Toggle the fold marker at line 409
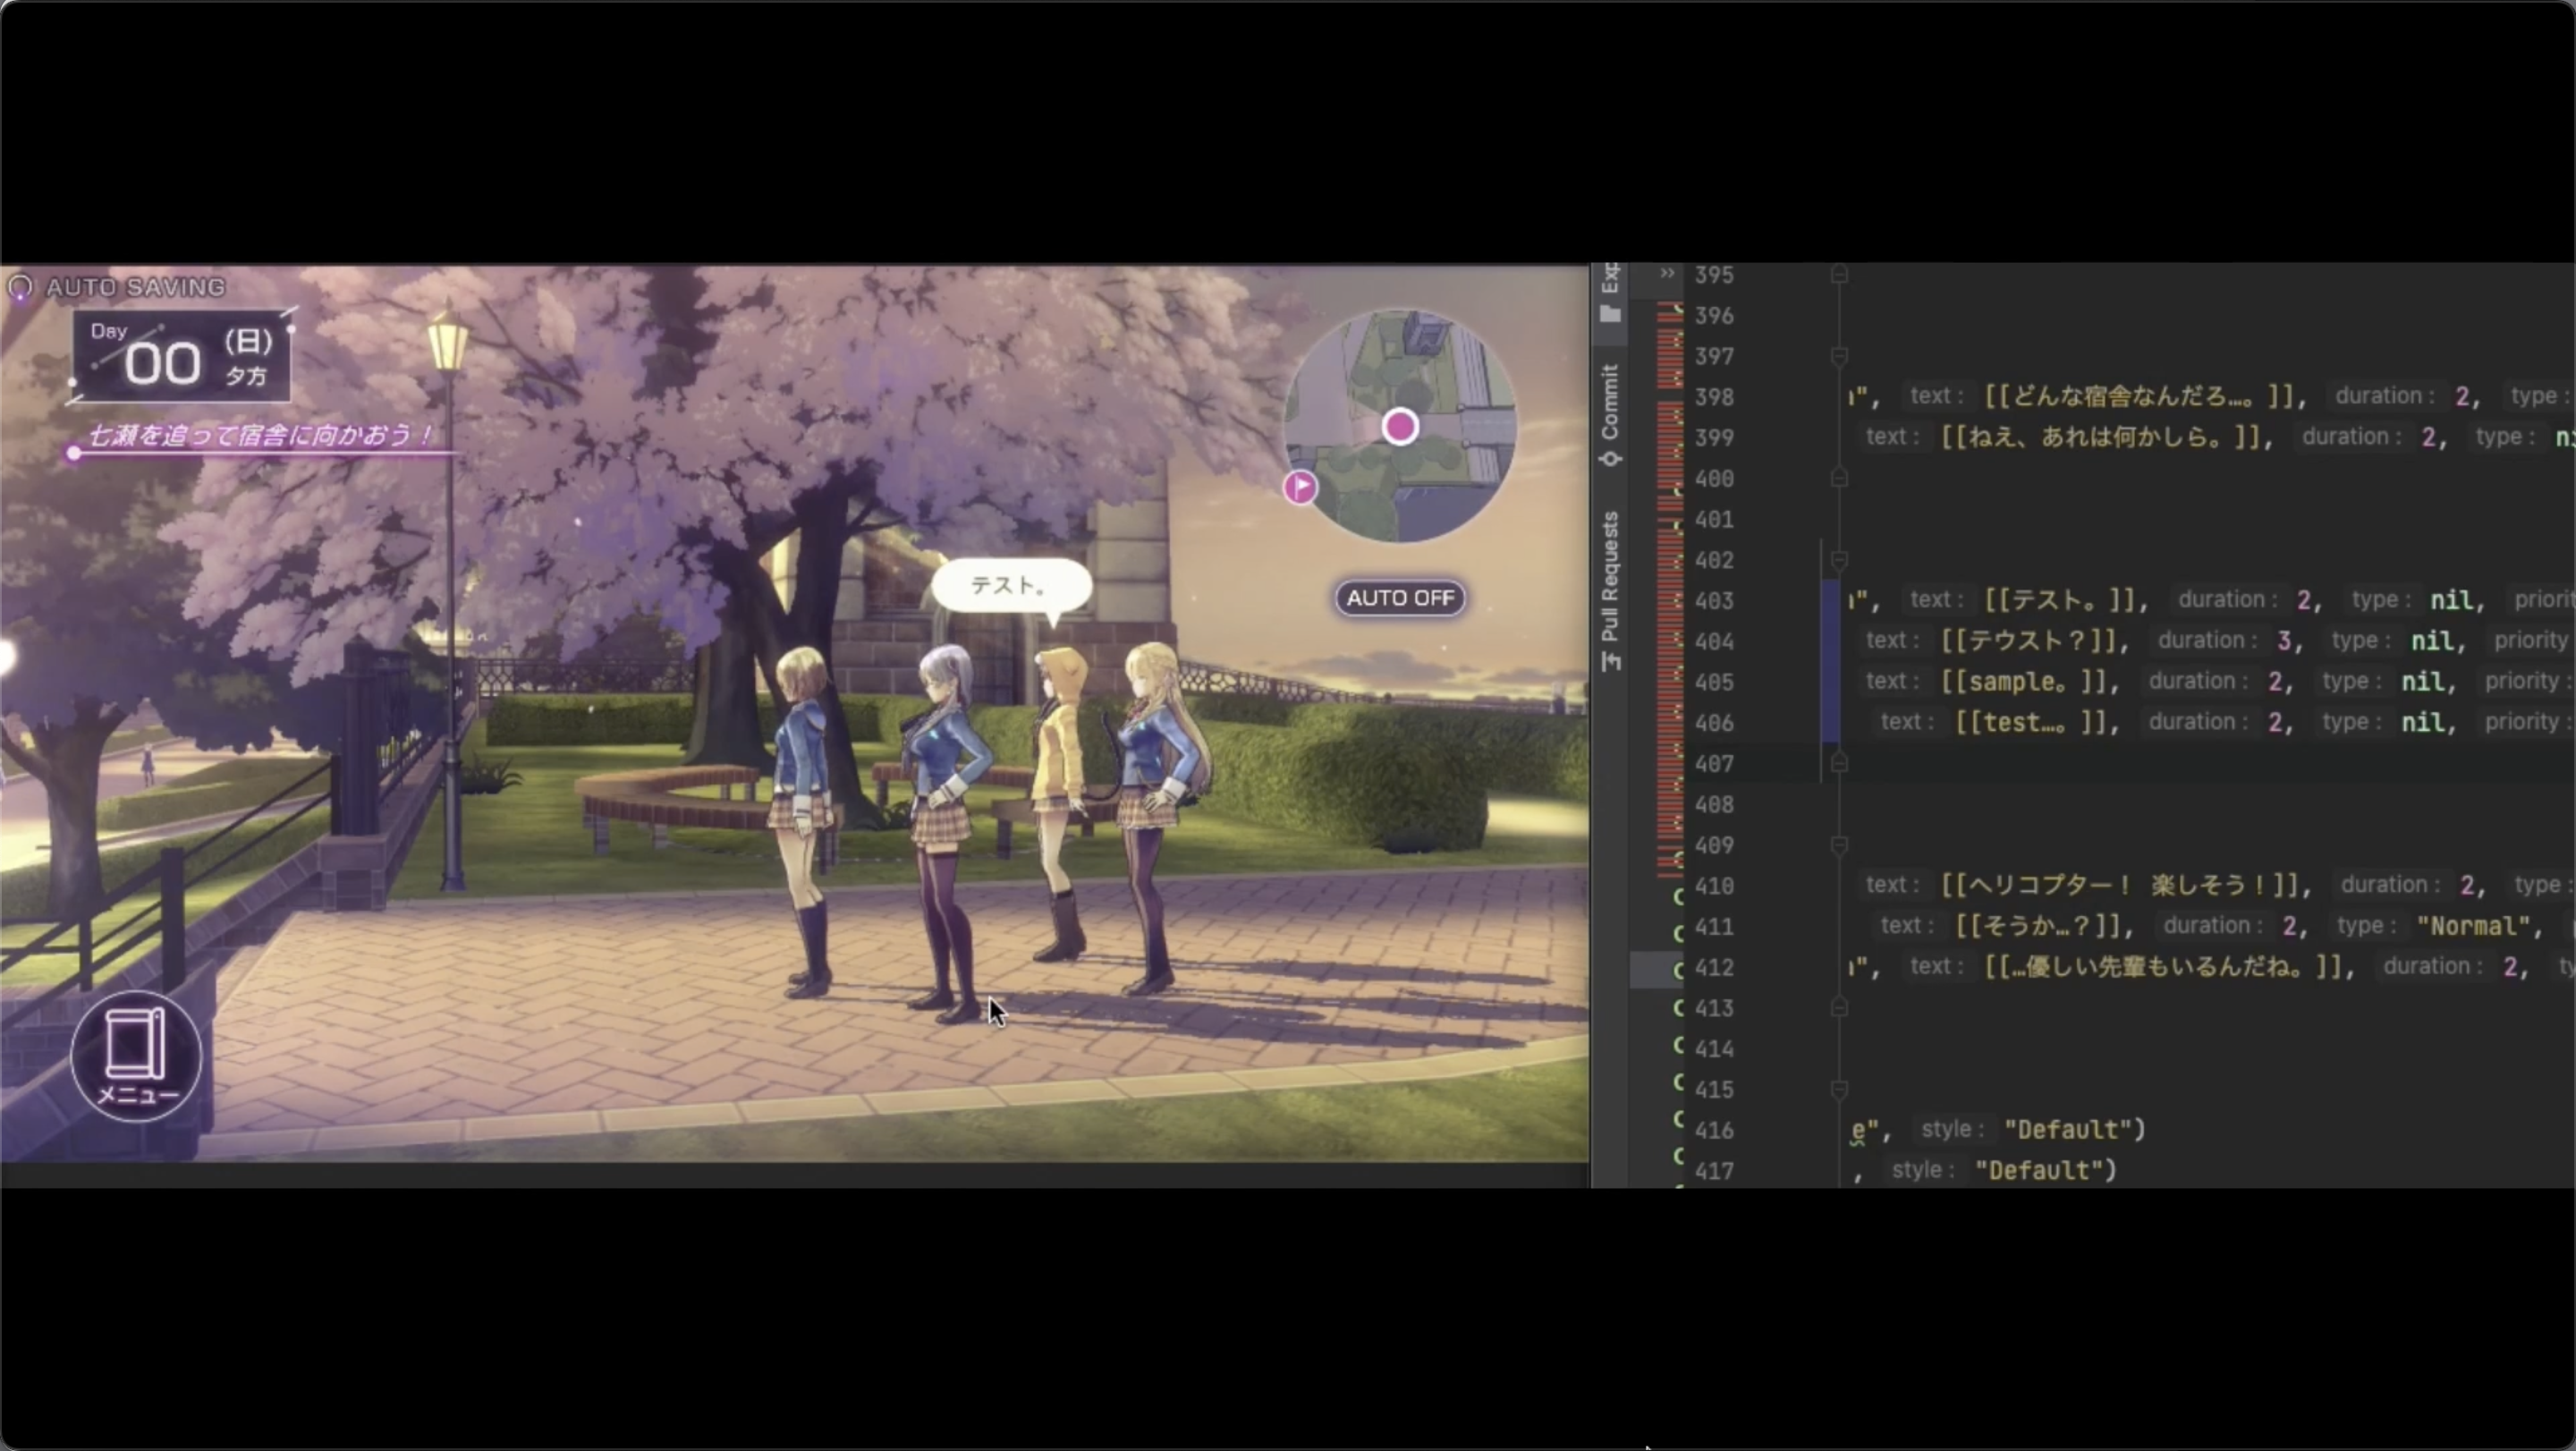 (x=1839, y=845)
